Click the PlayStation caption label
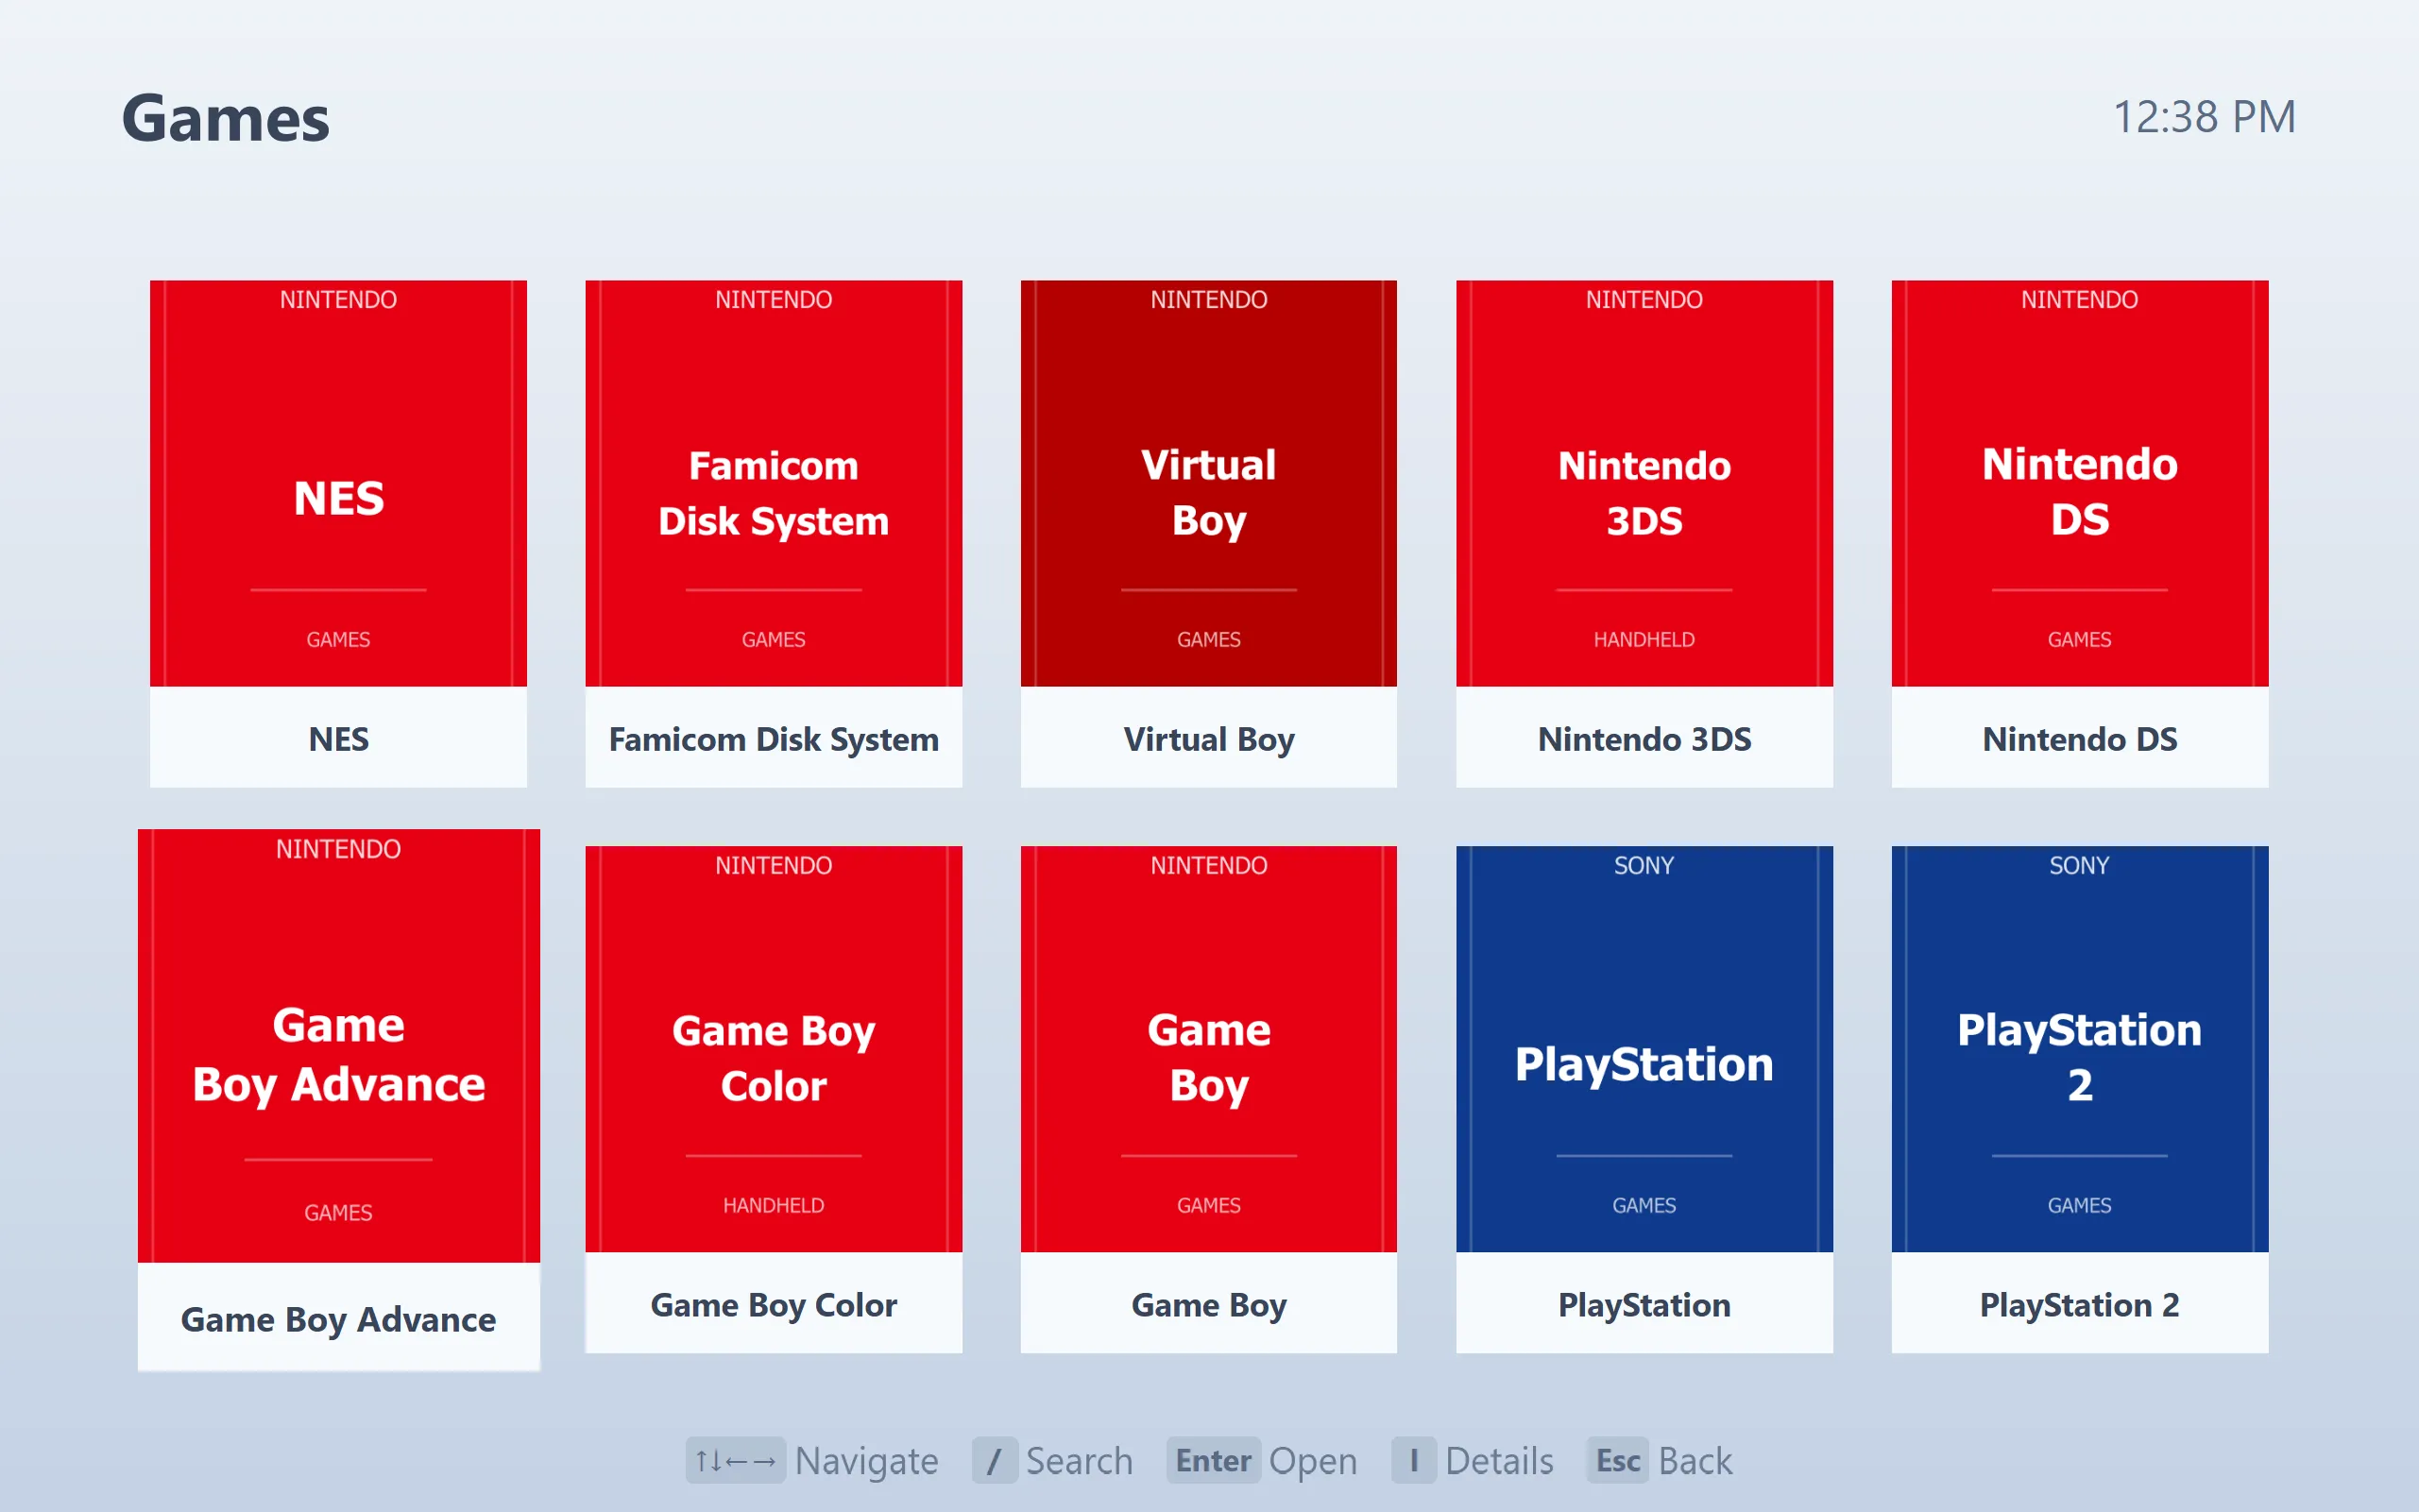2419x1512 pixels. point(1644,1305)
